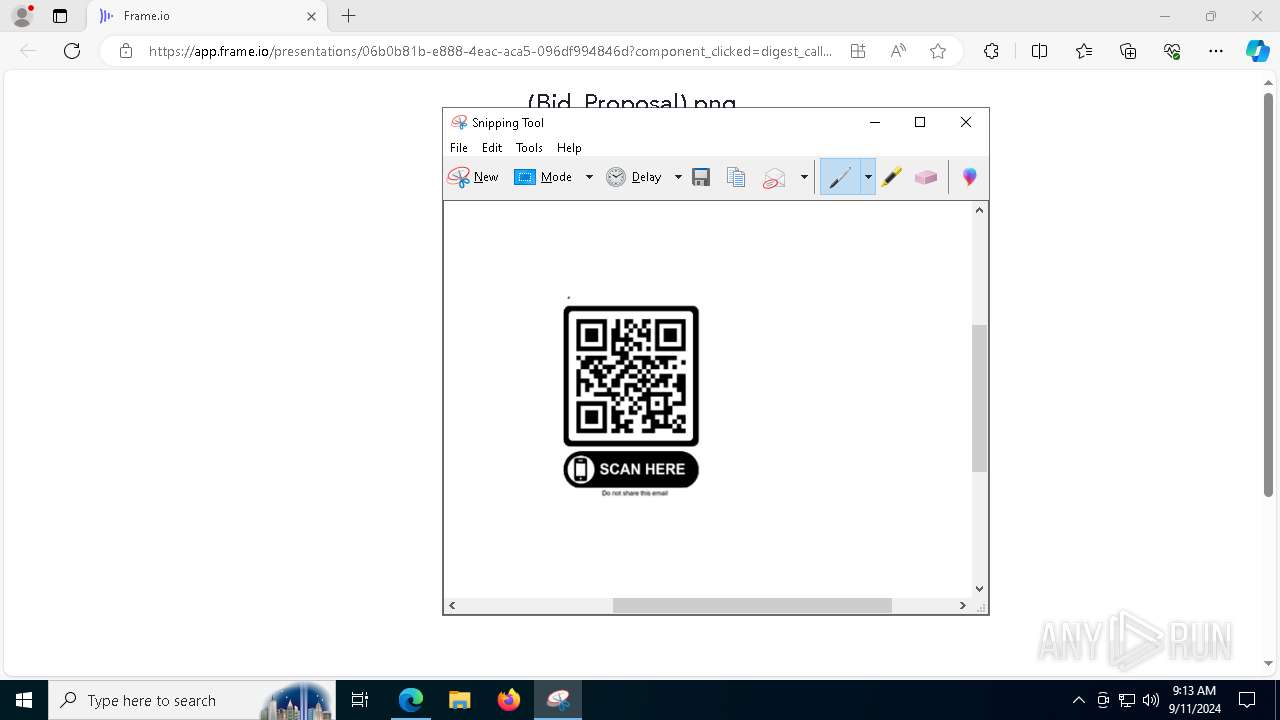
Task: Save the snip with floppy icon
Action: point(701,177)
